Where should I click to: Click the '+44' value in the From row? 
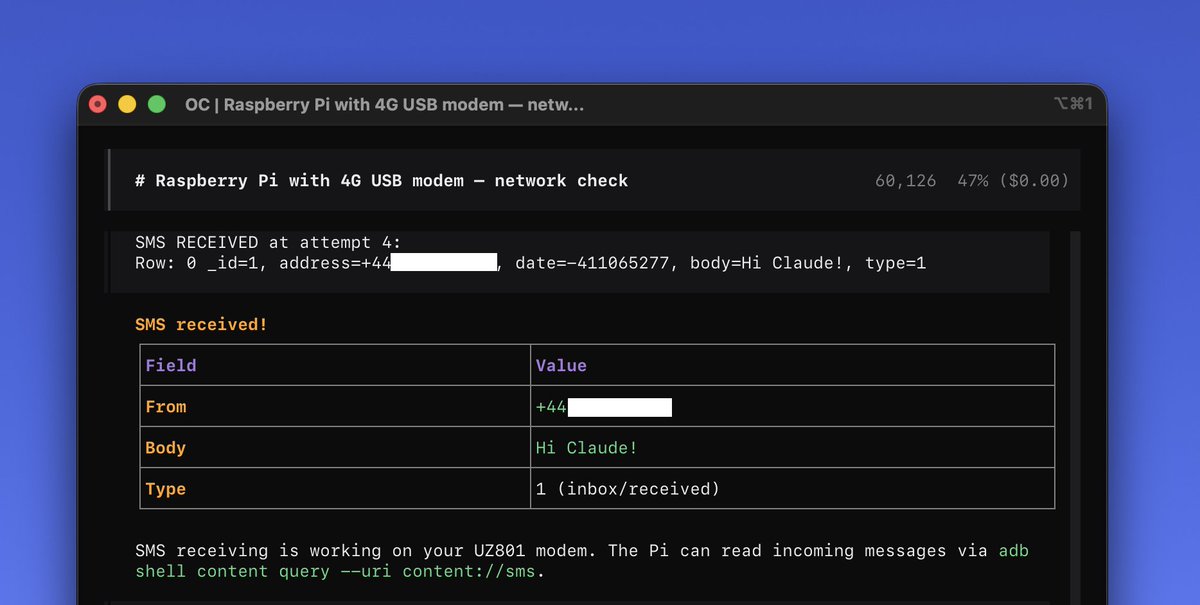[x=551, y=407]
